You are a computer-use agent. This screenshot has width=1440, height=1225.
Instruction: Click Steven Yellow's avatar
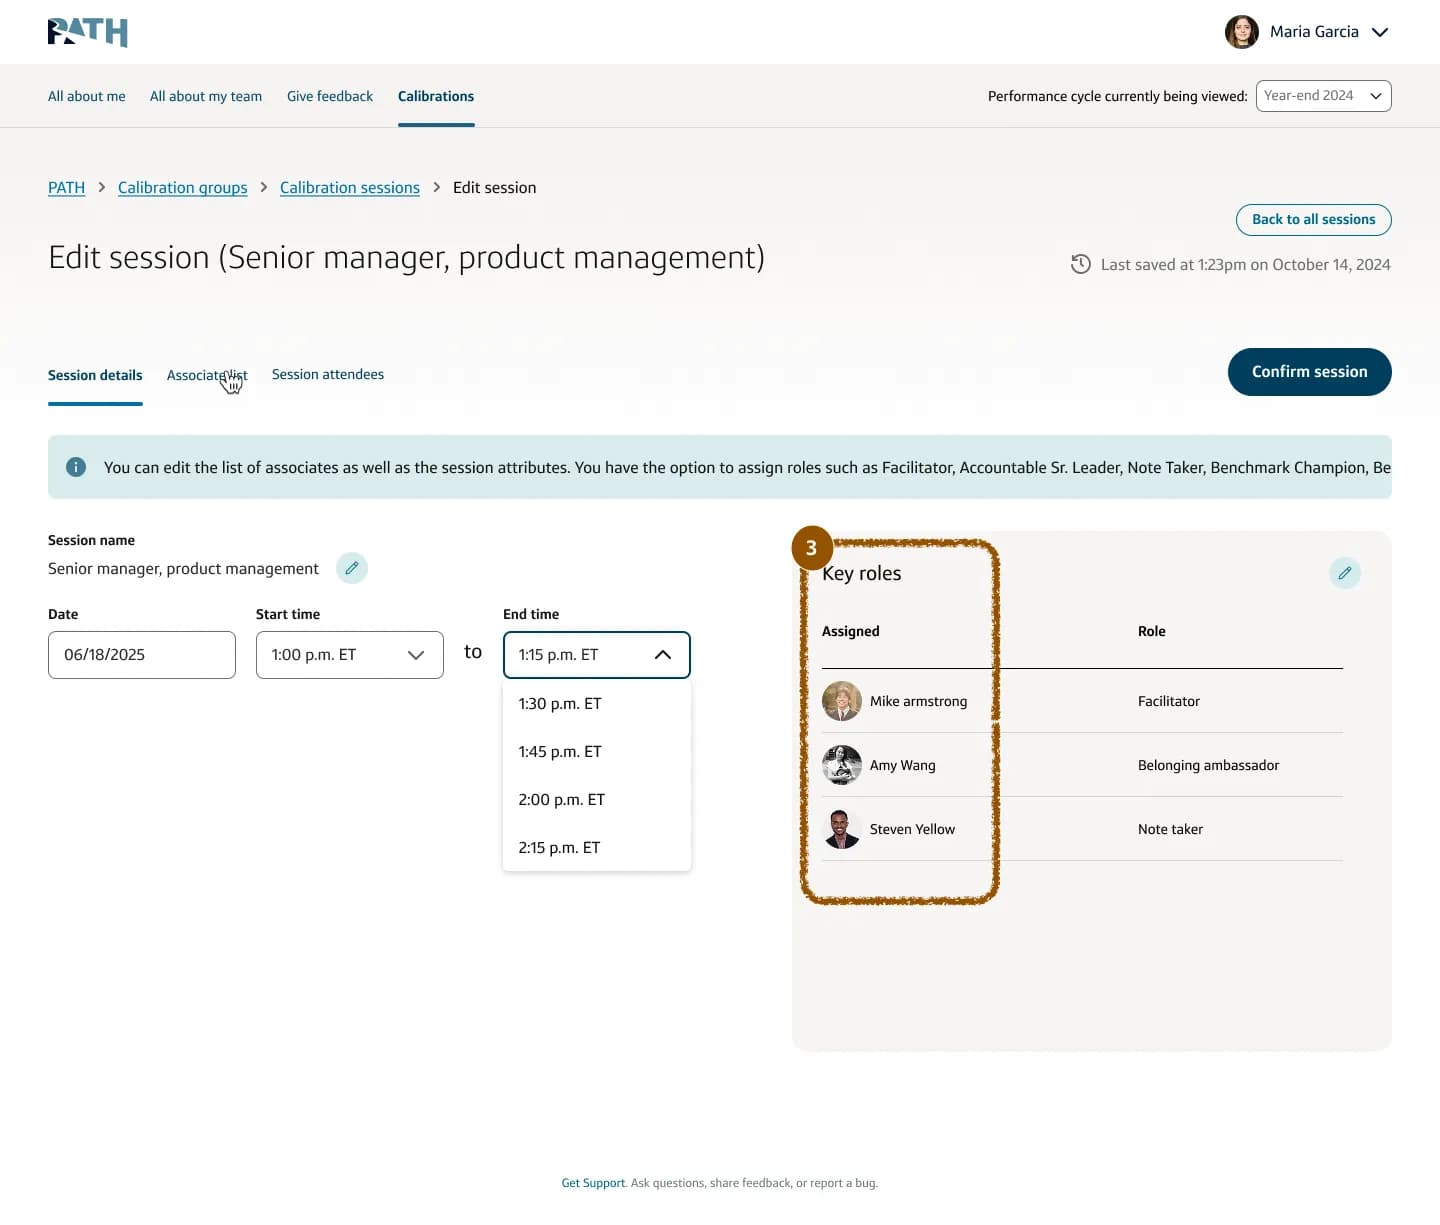[842, 830]
